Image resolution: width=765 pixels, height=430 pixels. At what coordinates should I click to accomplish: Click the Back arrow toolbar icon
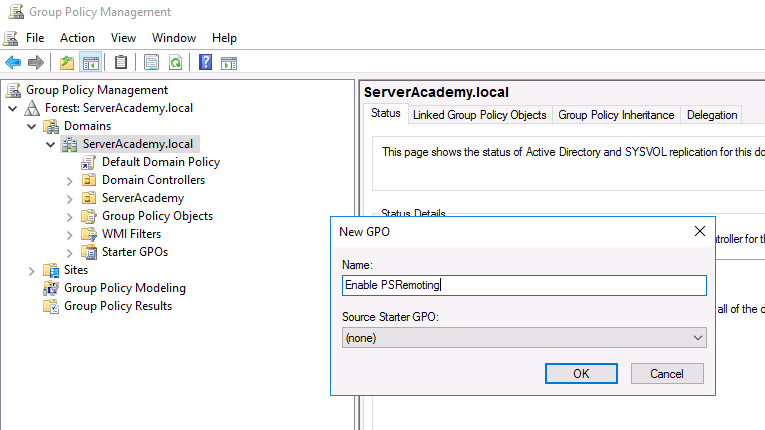click(x=13, y=62)
